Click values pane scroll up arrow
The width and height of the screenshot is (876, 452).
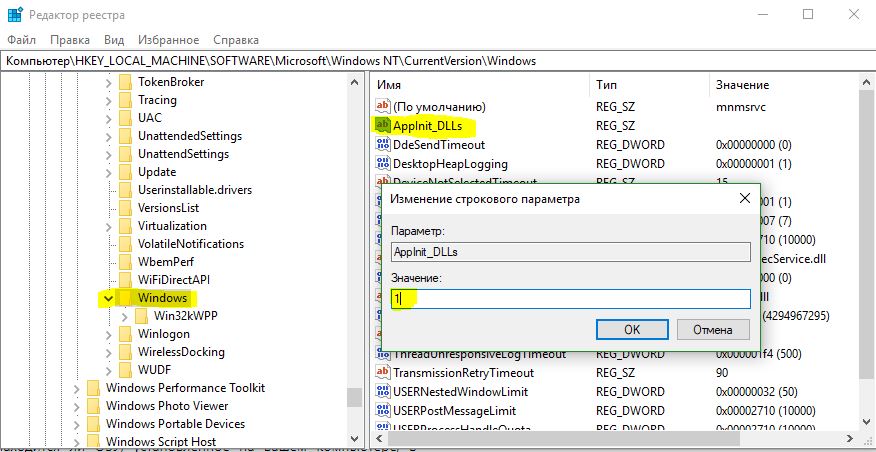coord(867,82)
